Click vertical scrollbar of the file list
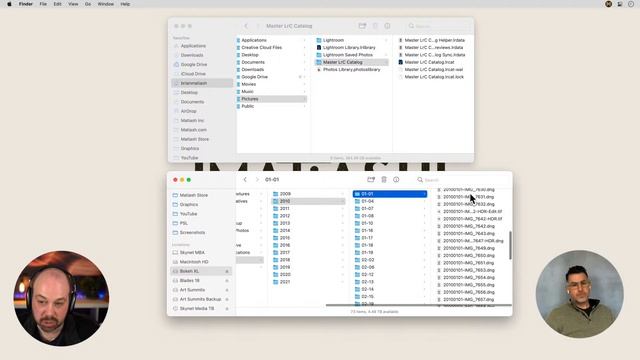Image resolution: width=640 pixels, height=360 pixels. [x=510, y=245]
